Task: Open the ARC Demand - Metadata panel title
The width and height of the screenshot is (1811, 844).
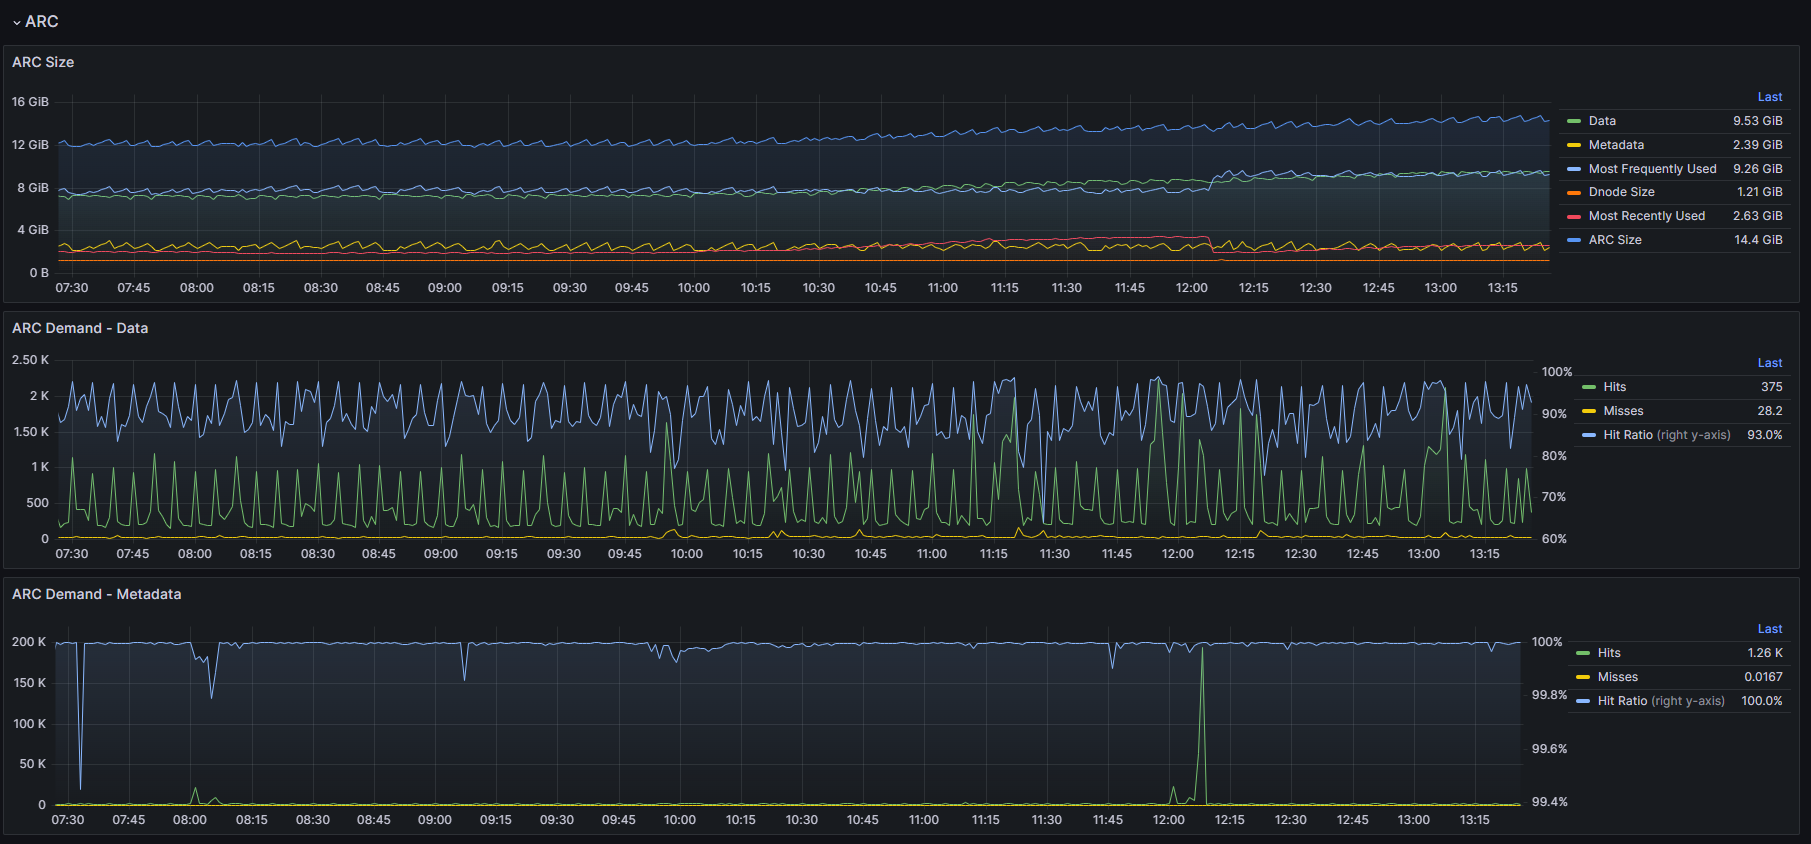Action: pyautogui.click(x=97, y=594)
